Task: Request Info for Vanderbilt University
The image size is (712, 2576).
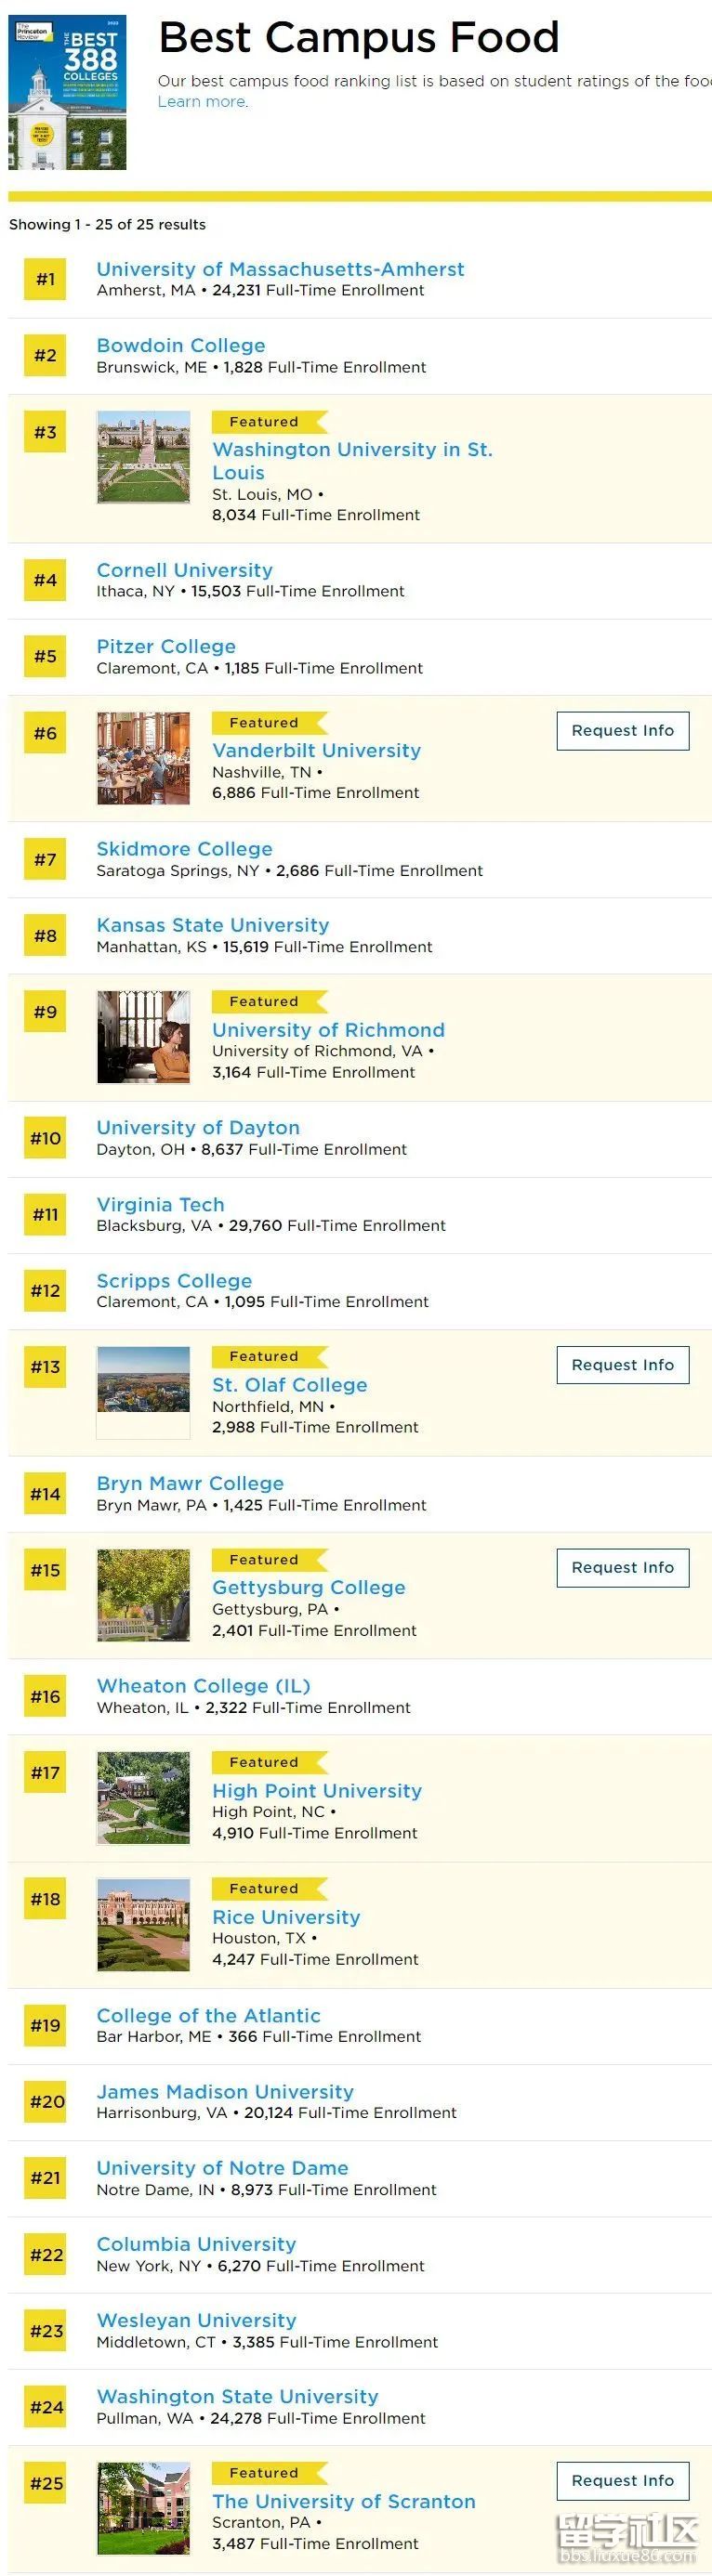Action: 623,731
